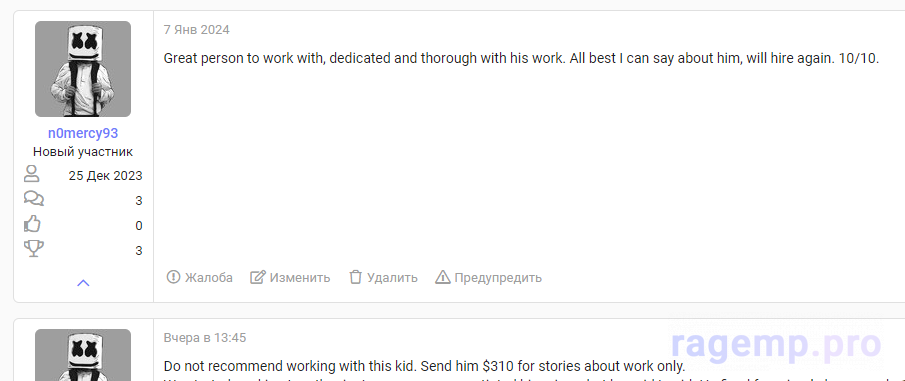Click the messages speech bubbles icon

click(x=33, y=199)
